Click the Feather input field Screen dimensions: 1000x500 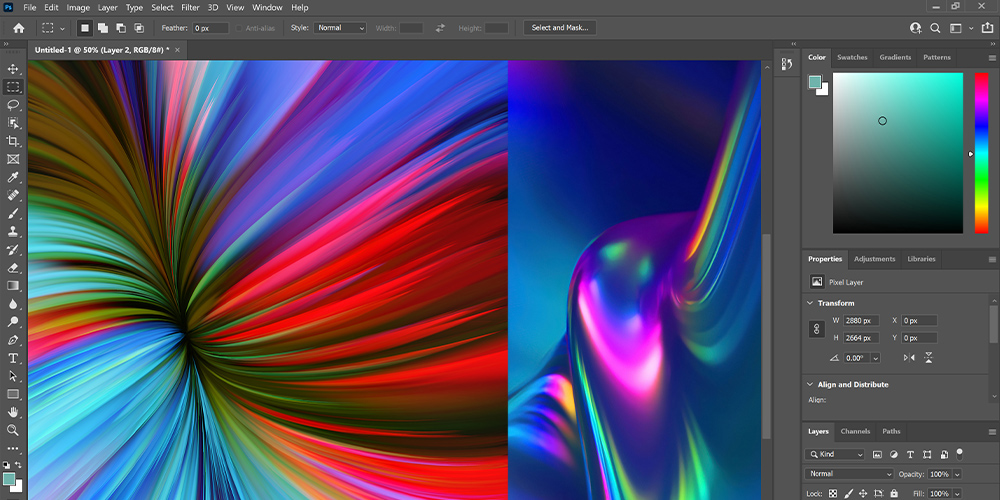(210, 28)
